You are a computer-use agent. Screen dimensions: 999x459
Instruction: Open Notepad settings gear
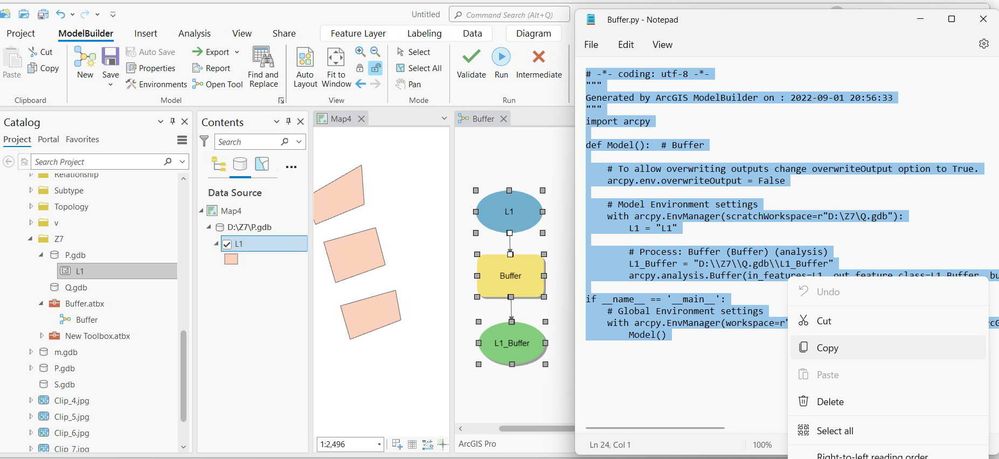983,44
